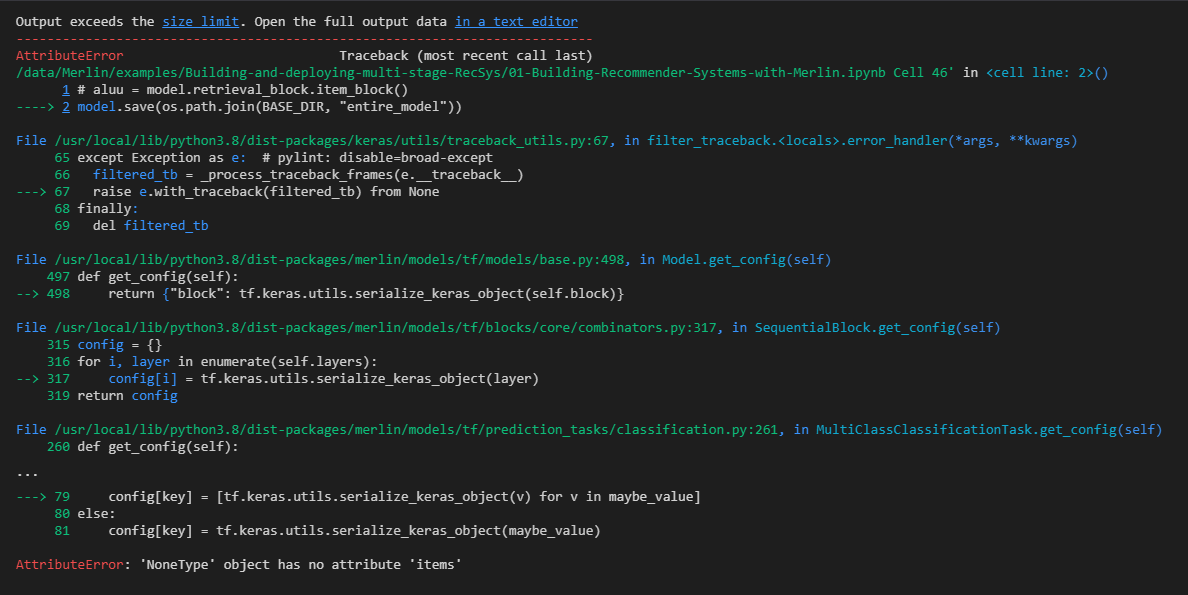Open full output in a text editor
This screenshot has width=1188, height=595.
[517, 20]
